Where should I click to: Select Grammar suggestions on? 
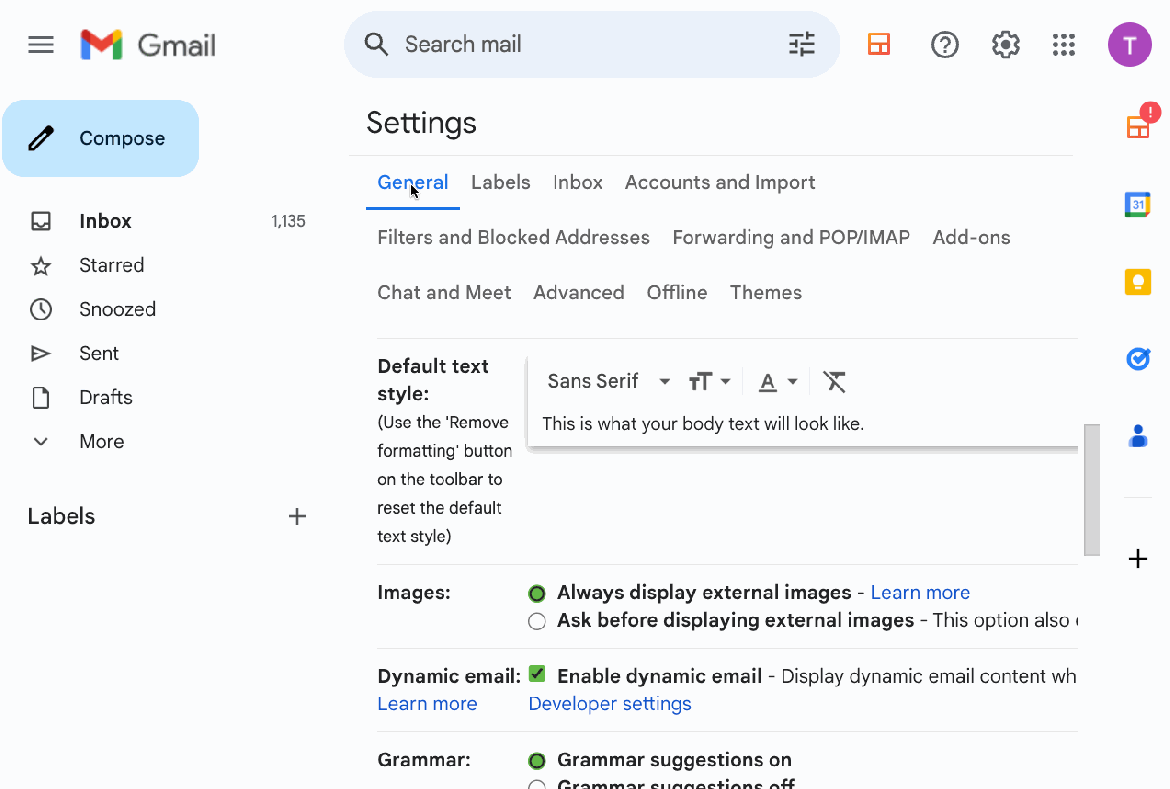coord(536,761)
